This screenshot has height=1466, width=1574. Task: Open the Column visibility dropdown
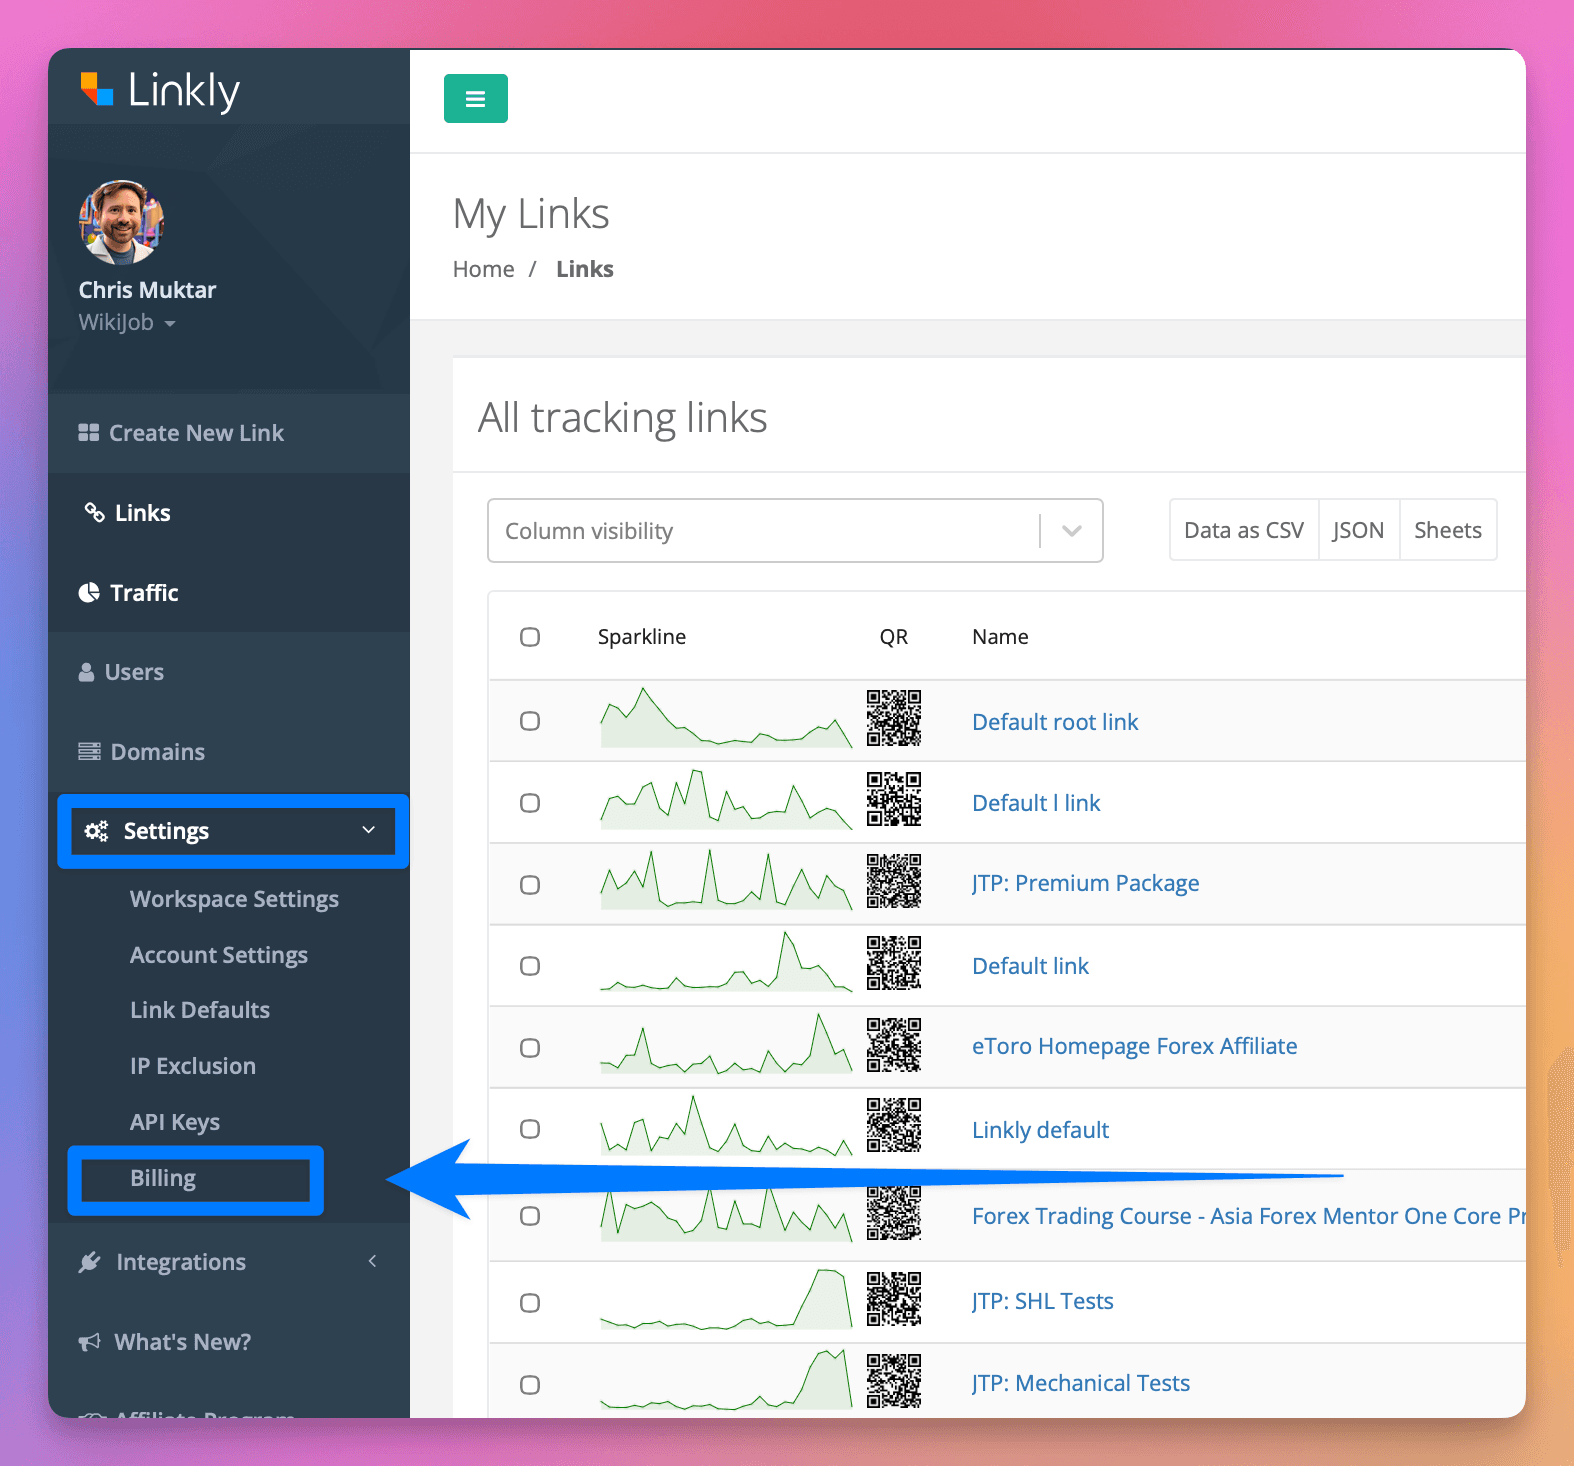(794, 531)
